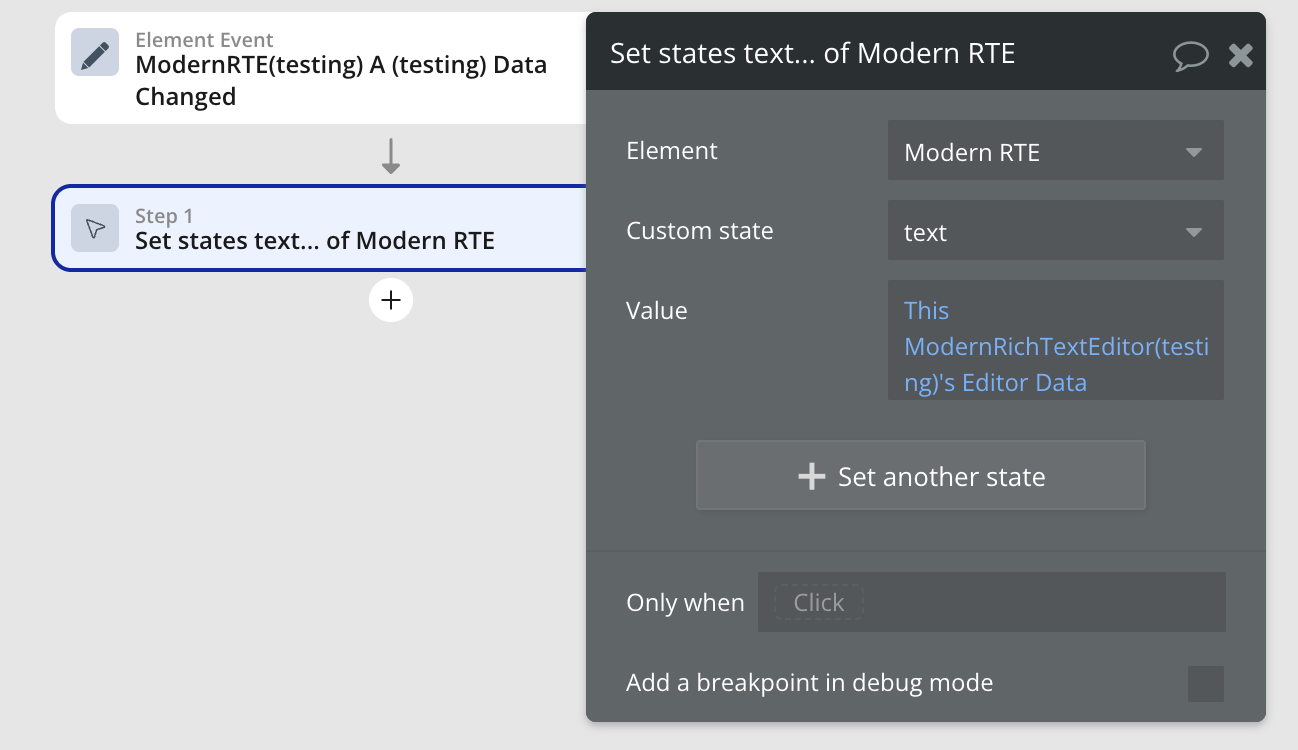Click the Only when condition placeholder
Screen dimensions: 1298x750
tap(818, 603)
